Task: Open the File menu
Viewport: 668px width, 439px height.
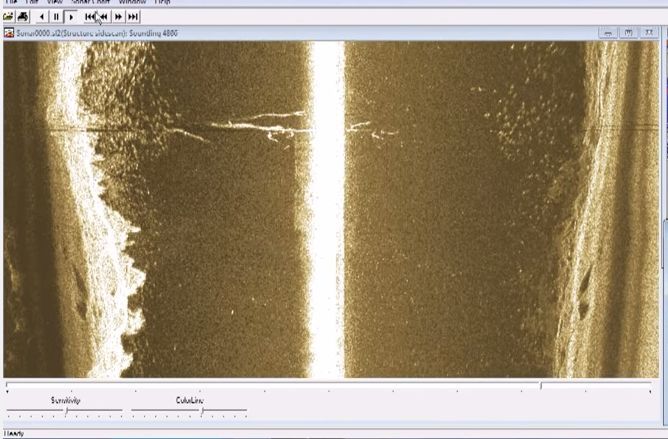Action: point(11,2)
